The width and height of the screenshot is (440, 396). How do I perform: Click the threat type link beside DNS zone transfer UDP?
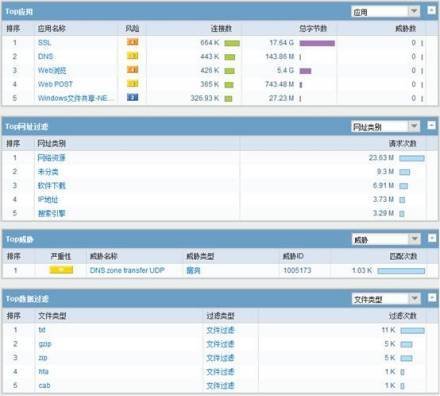(x=193, y=270)
